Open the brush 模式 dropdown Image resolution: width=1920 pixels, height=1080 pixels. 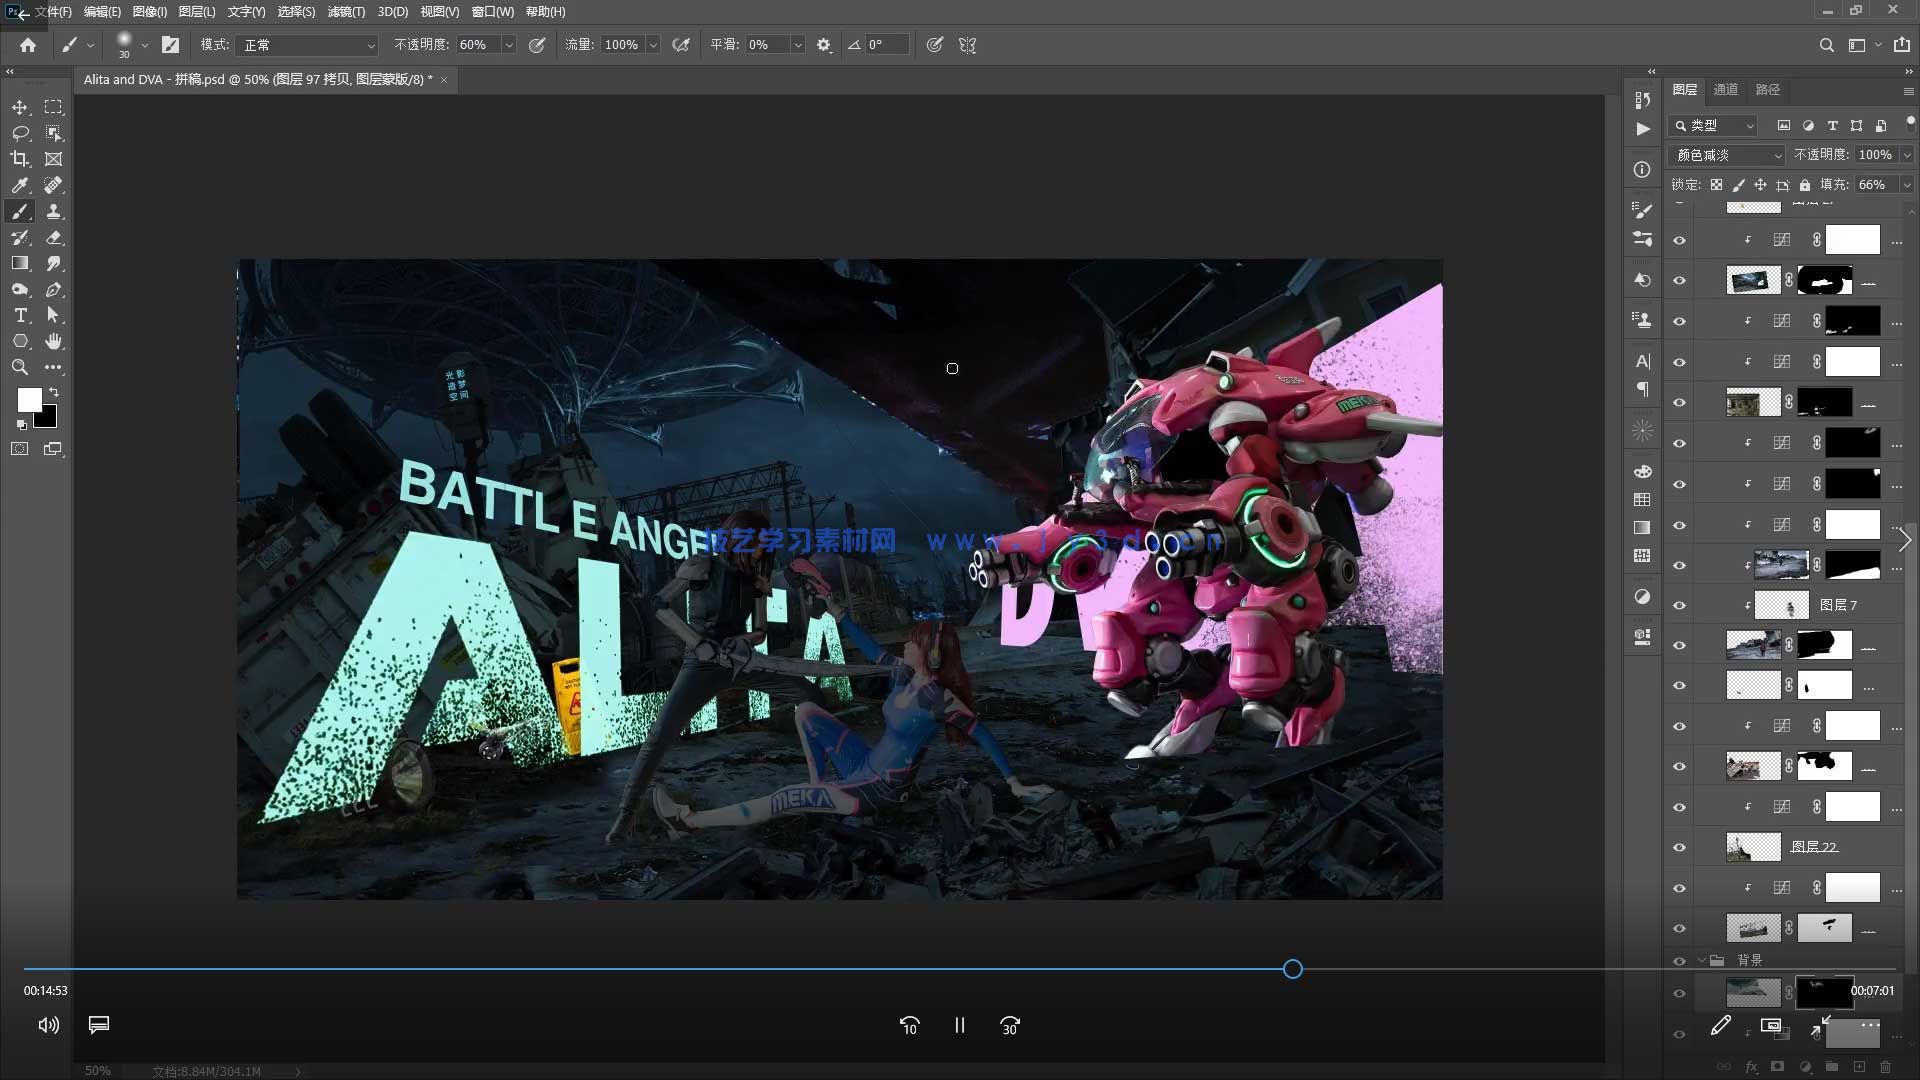point(307,45)
